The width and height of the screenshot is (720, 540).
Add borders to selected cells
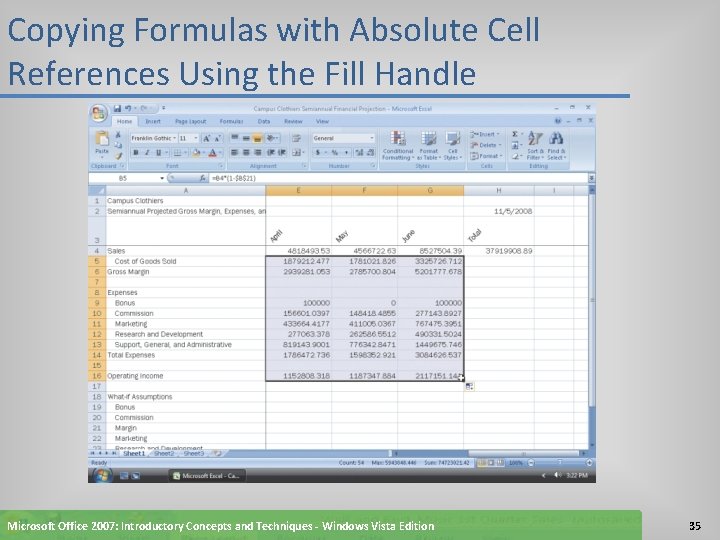point(177,153)
